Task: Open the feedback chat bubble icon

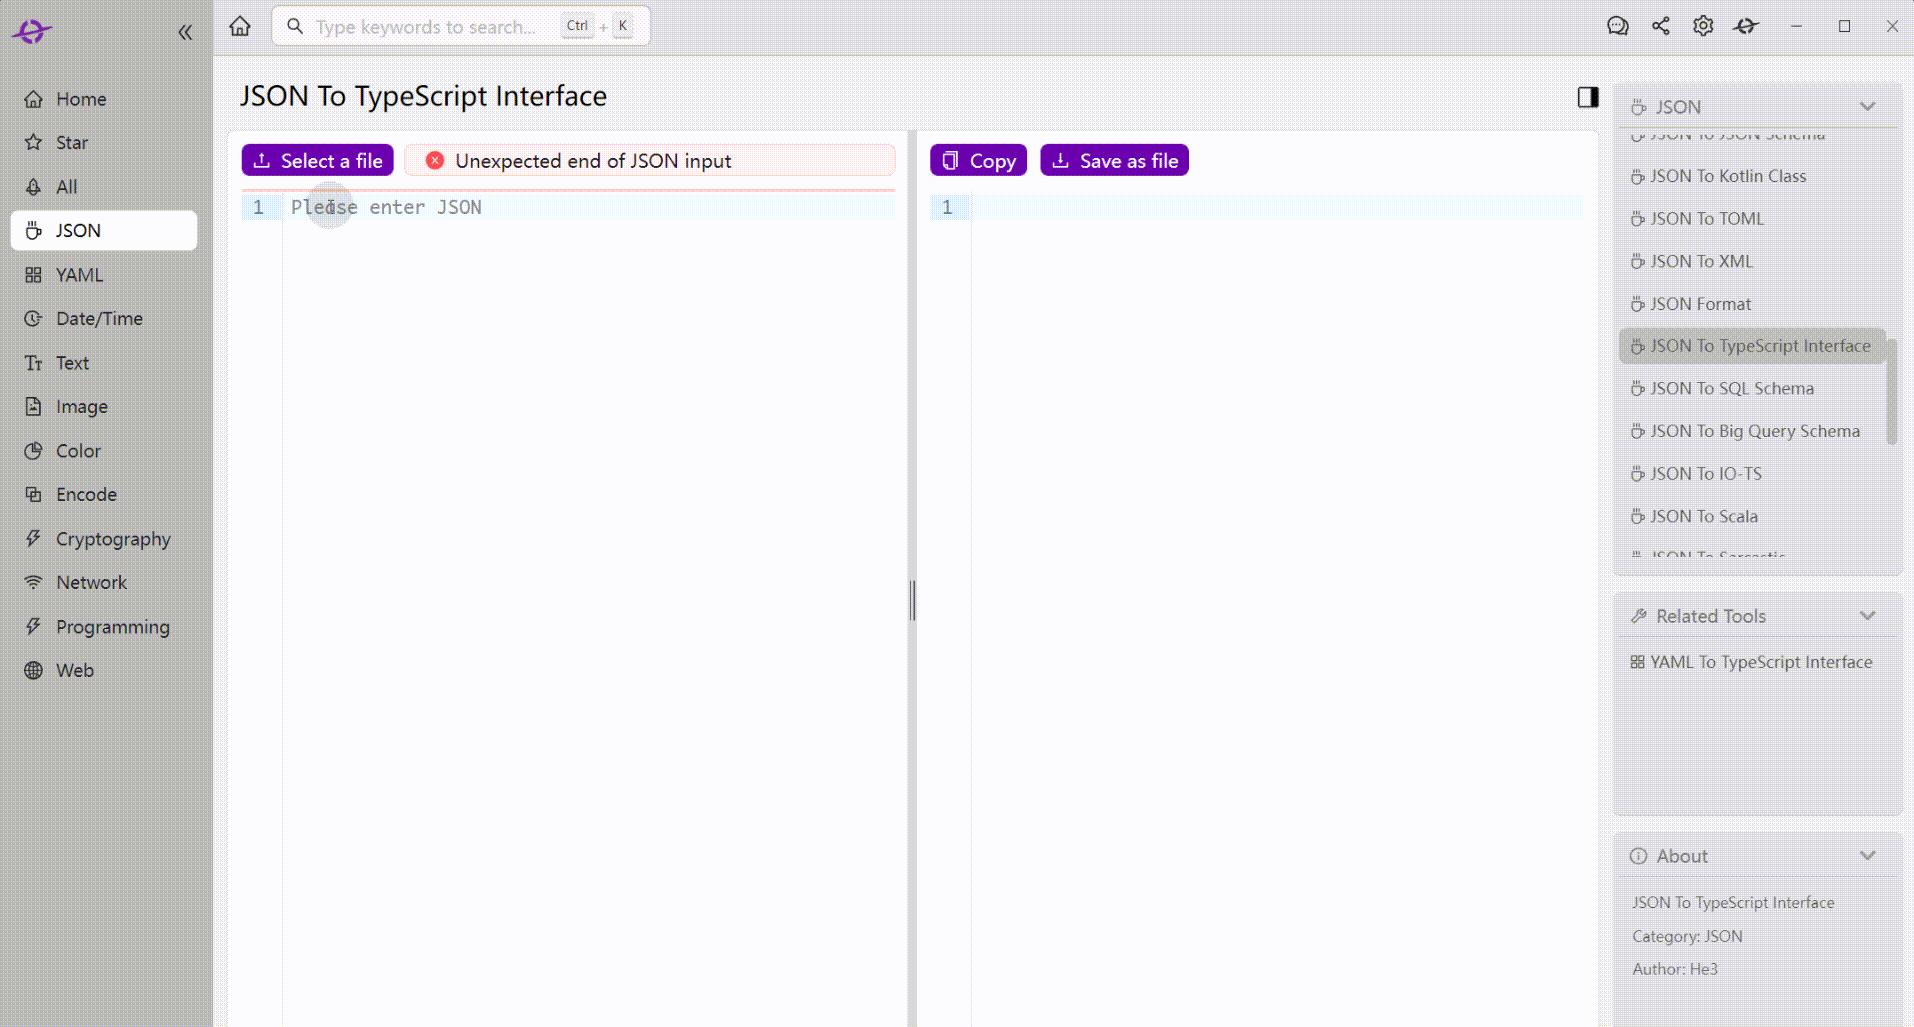Action: (1618, 26)
